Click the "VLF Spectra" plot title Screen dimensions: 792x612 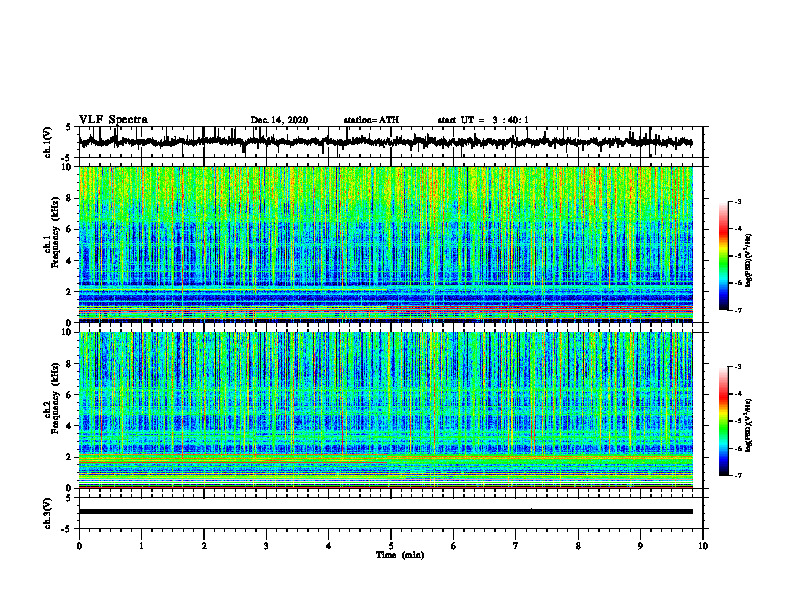point(113,120)
